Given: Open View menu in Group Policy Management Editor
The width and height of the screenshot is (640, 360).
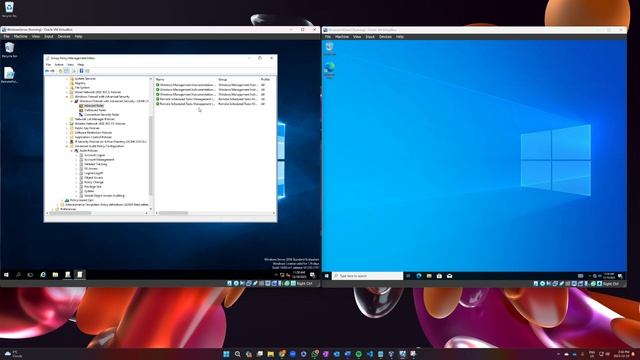Looking at the screenshot, I should [70, 64].
